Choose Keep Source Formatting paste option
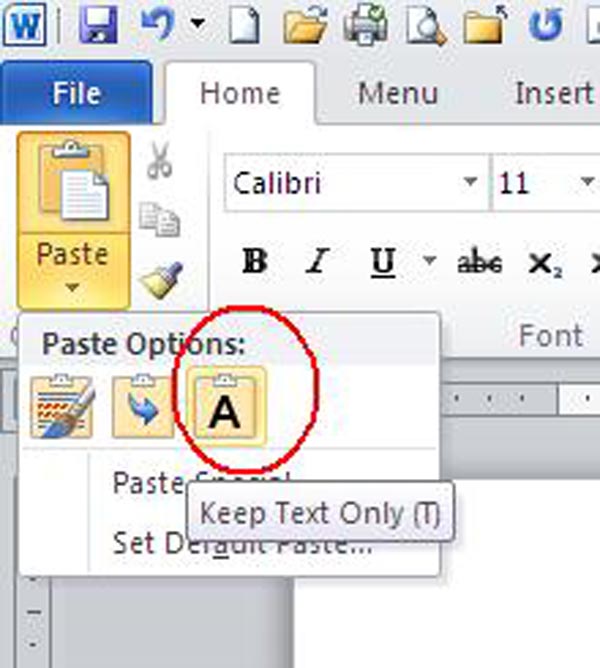The height and width of the screenshot is (668, 600). tap(62, 407)
